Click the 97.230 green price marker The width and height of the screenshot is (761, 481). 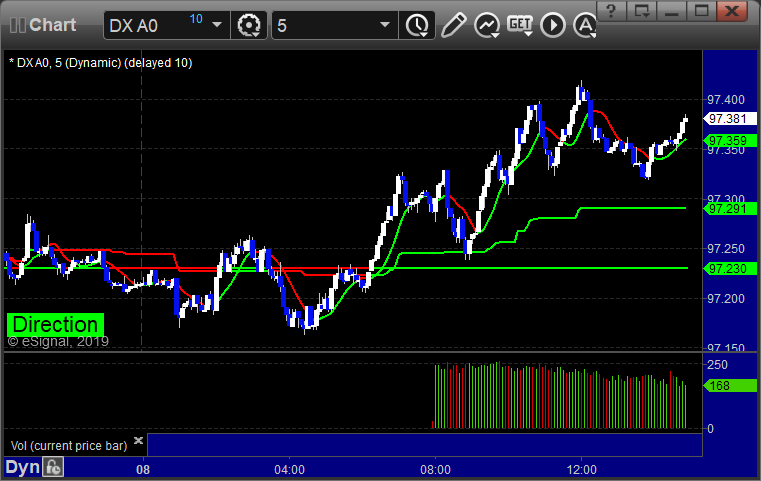(x=730, y=268)
